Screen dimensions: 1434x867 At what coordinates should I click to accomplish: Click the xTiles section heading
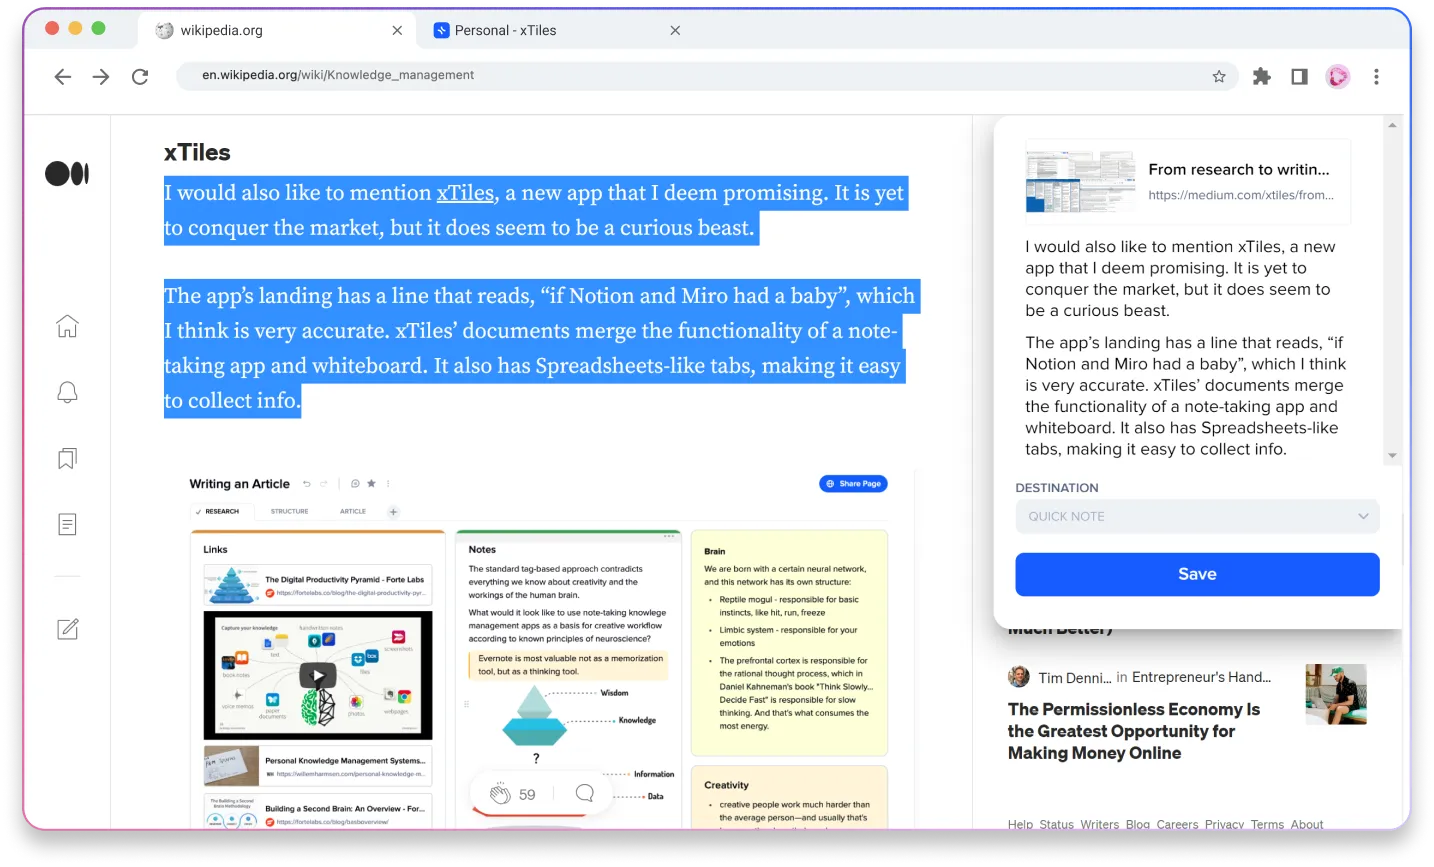coord(197,152)
